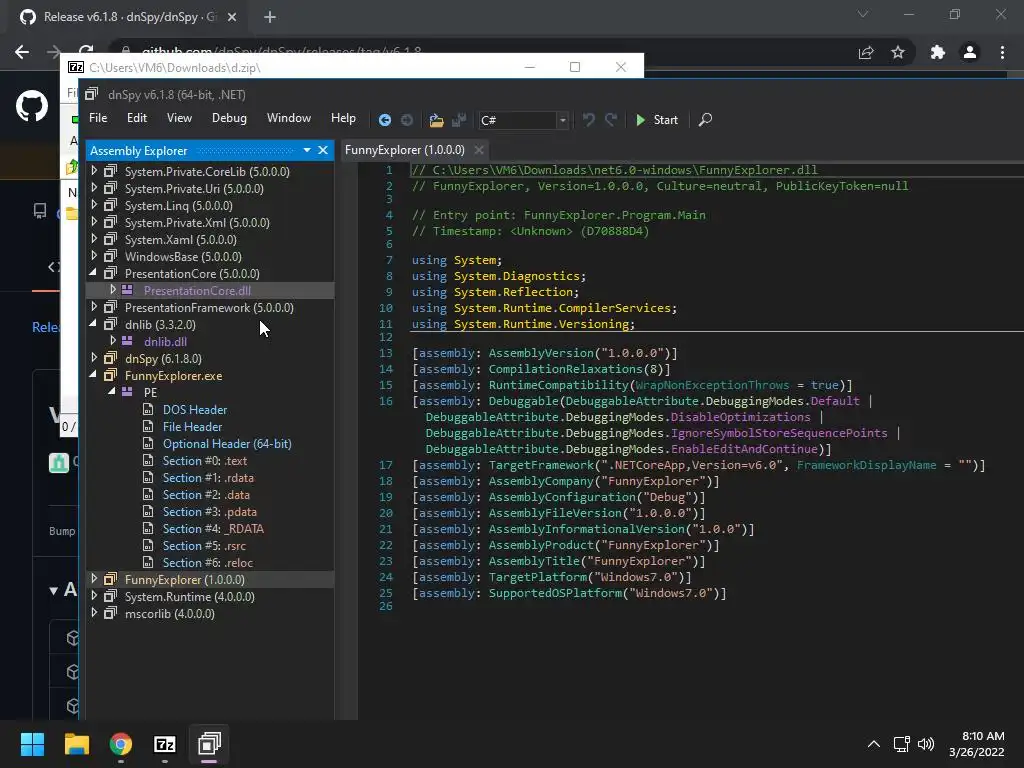Open the Chrome extensions puzzle icon
This screenshot has height=768, width=1024.
pyautogui.click(x=938, y=52)
